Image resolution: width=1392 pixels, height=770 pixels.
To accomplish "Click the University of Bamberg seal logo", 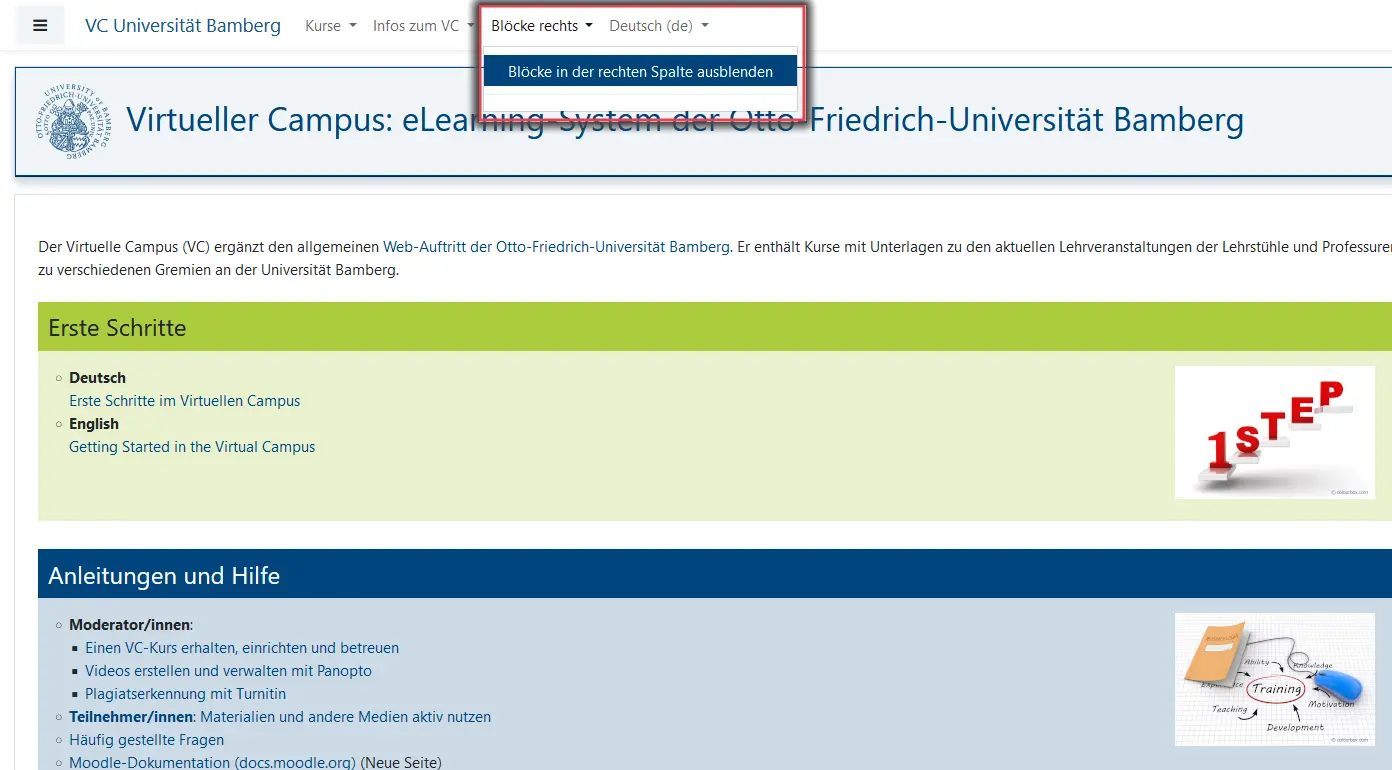I will point(73,120).
